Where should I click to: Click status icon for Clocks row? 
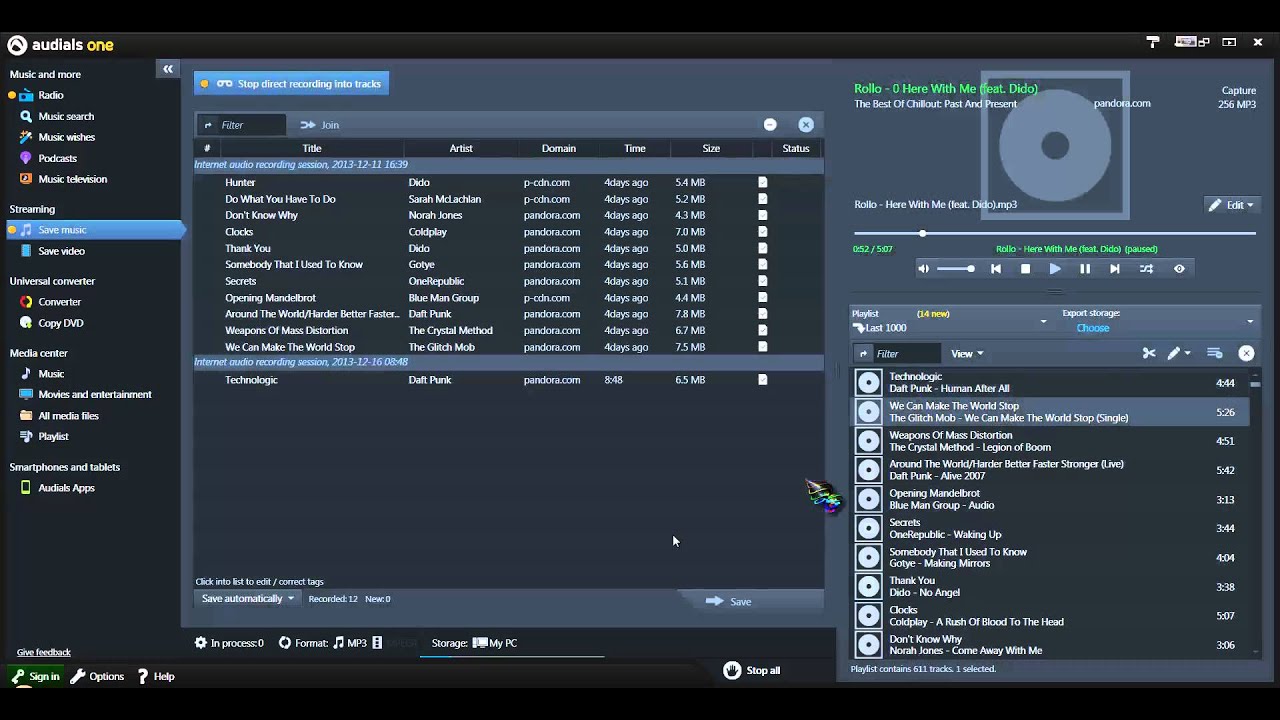(763, 232)
